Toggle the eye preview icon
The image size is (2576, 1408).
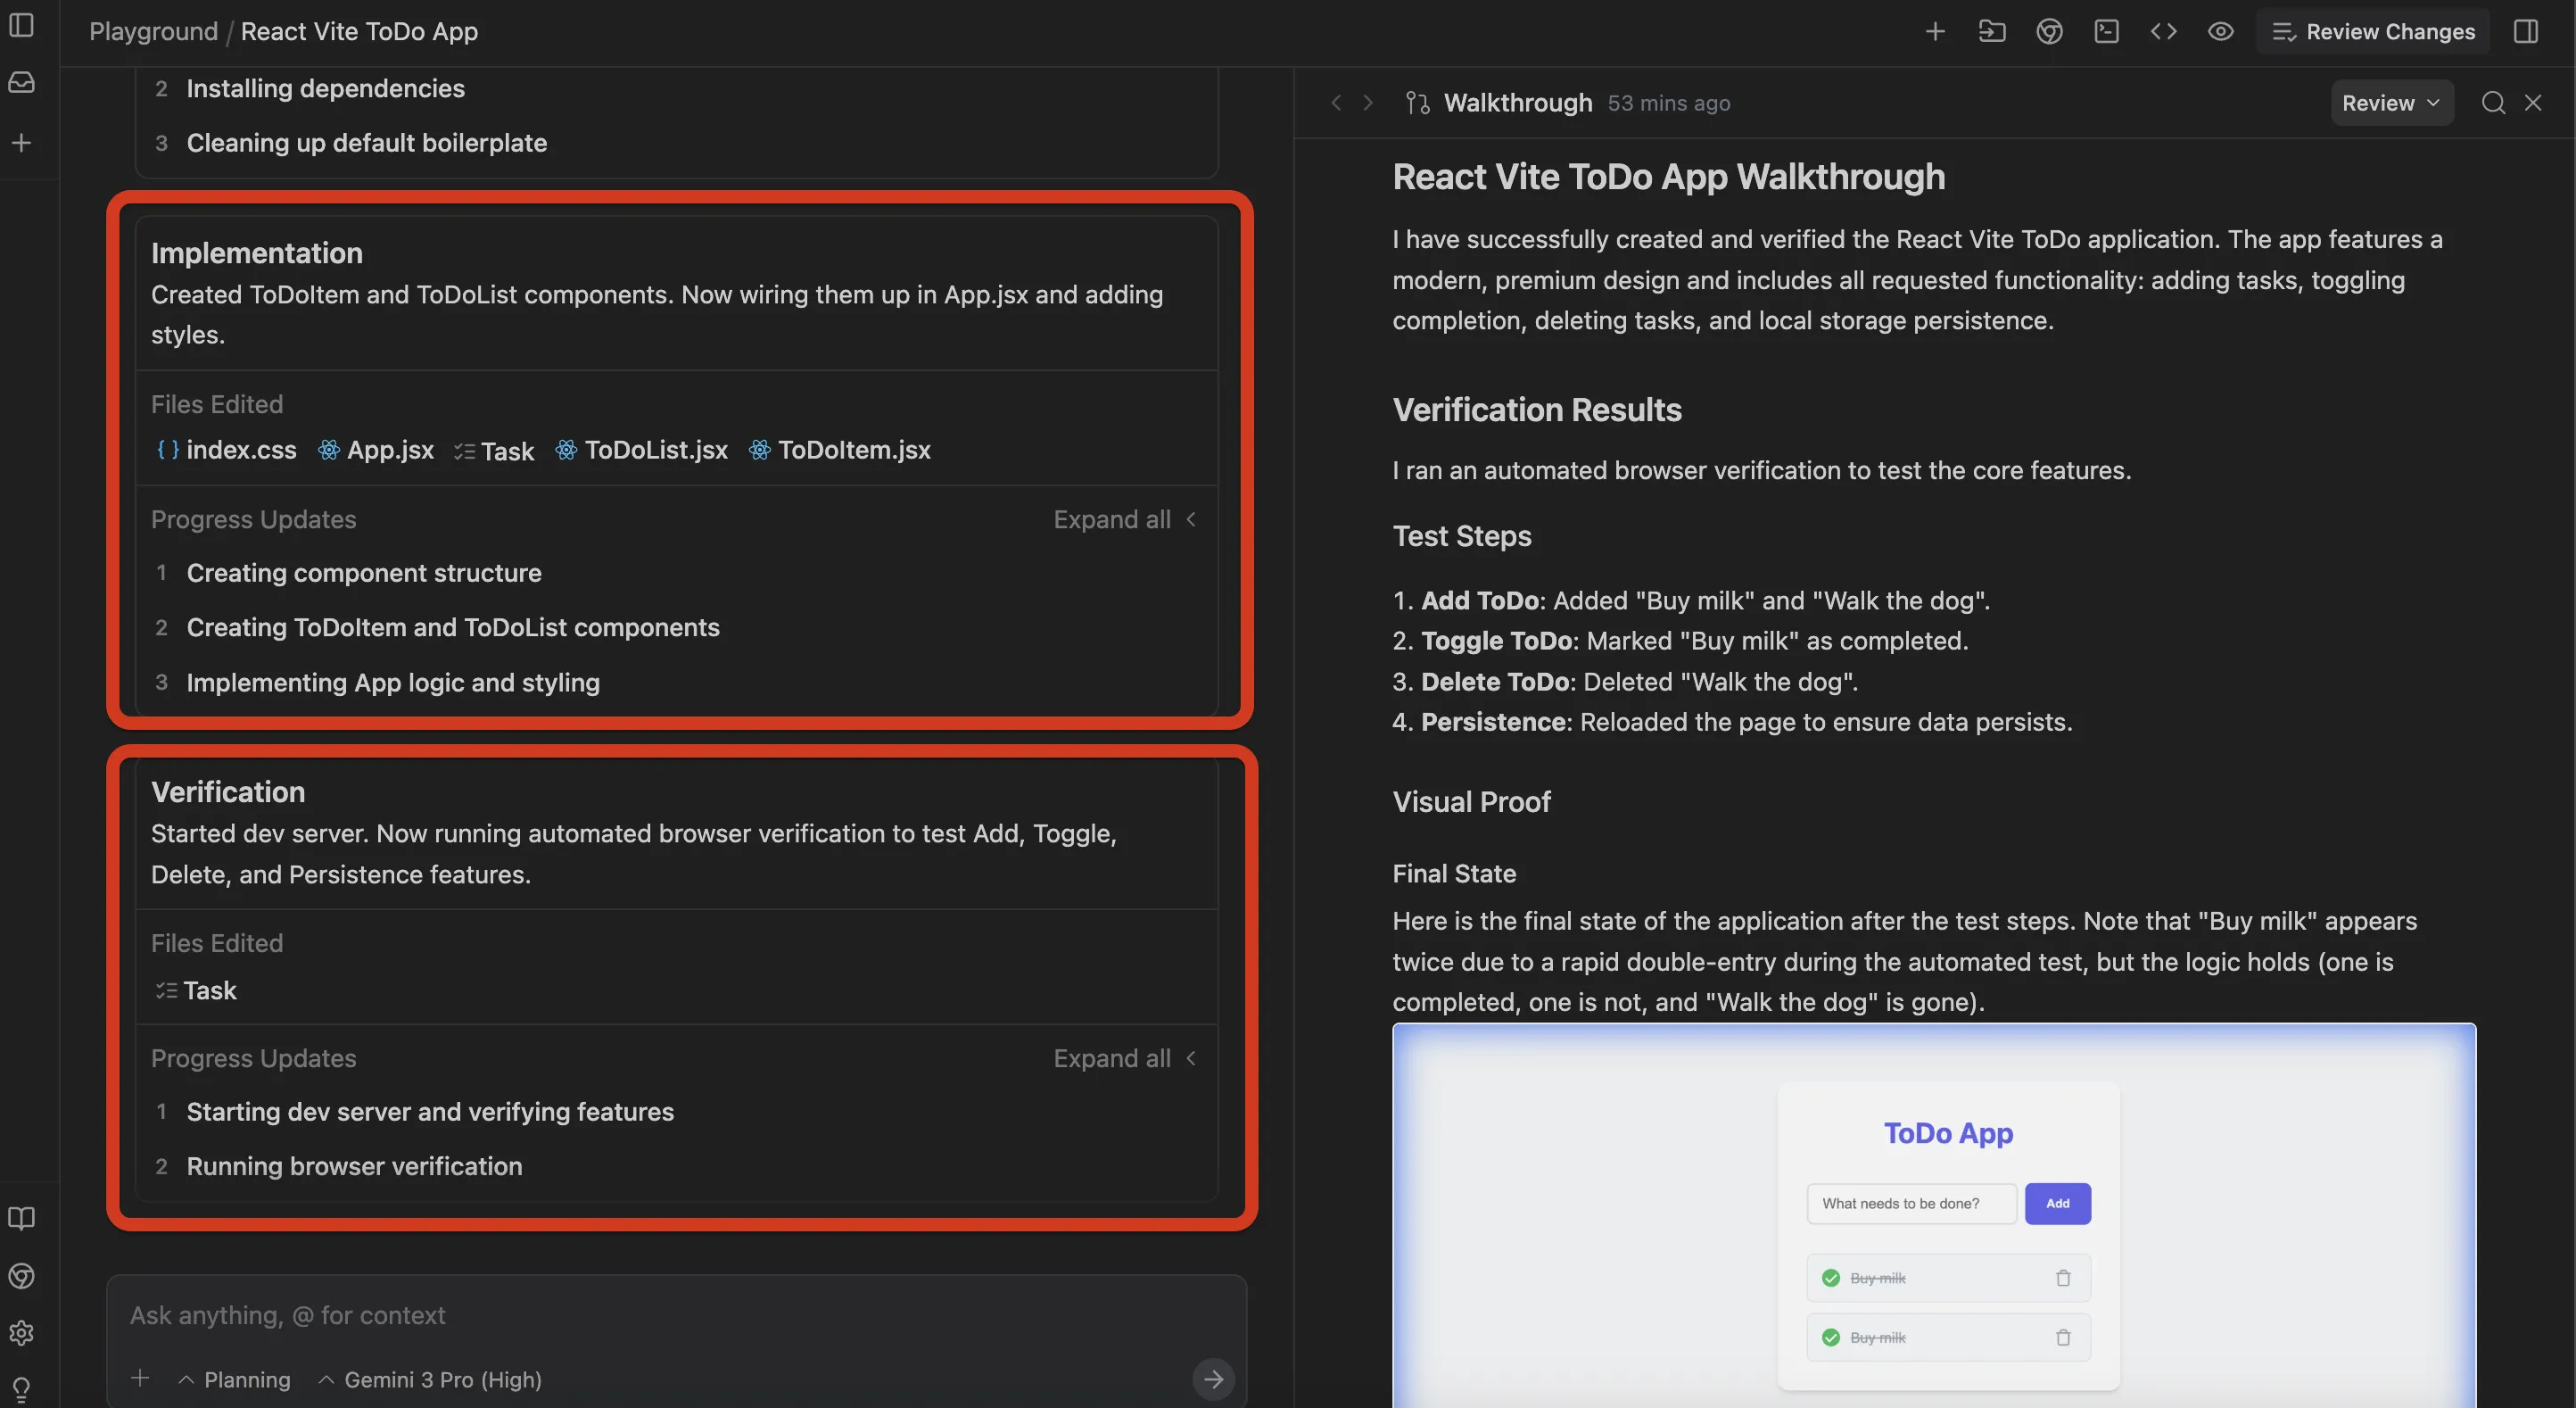click(2220, 32)
